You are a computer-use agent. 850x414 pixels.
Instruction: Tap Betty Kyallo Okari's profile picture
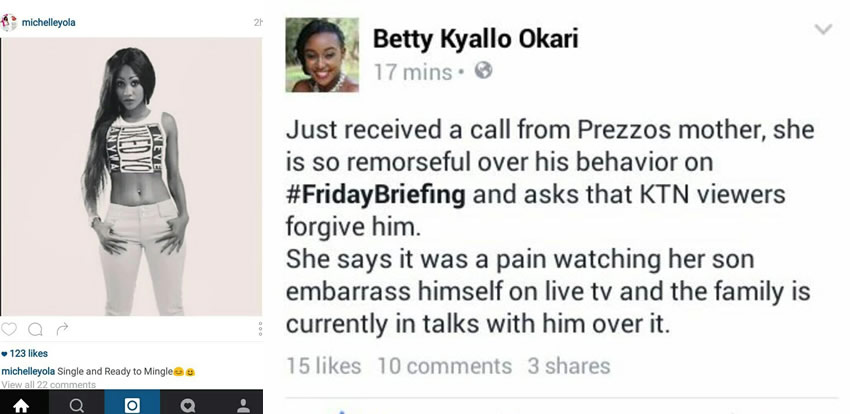coord(322,55)
